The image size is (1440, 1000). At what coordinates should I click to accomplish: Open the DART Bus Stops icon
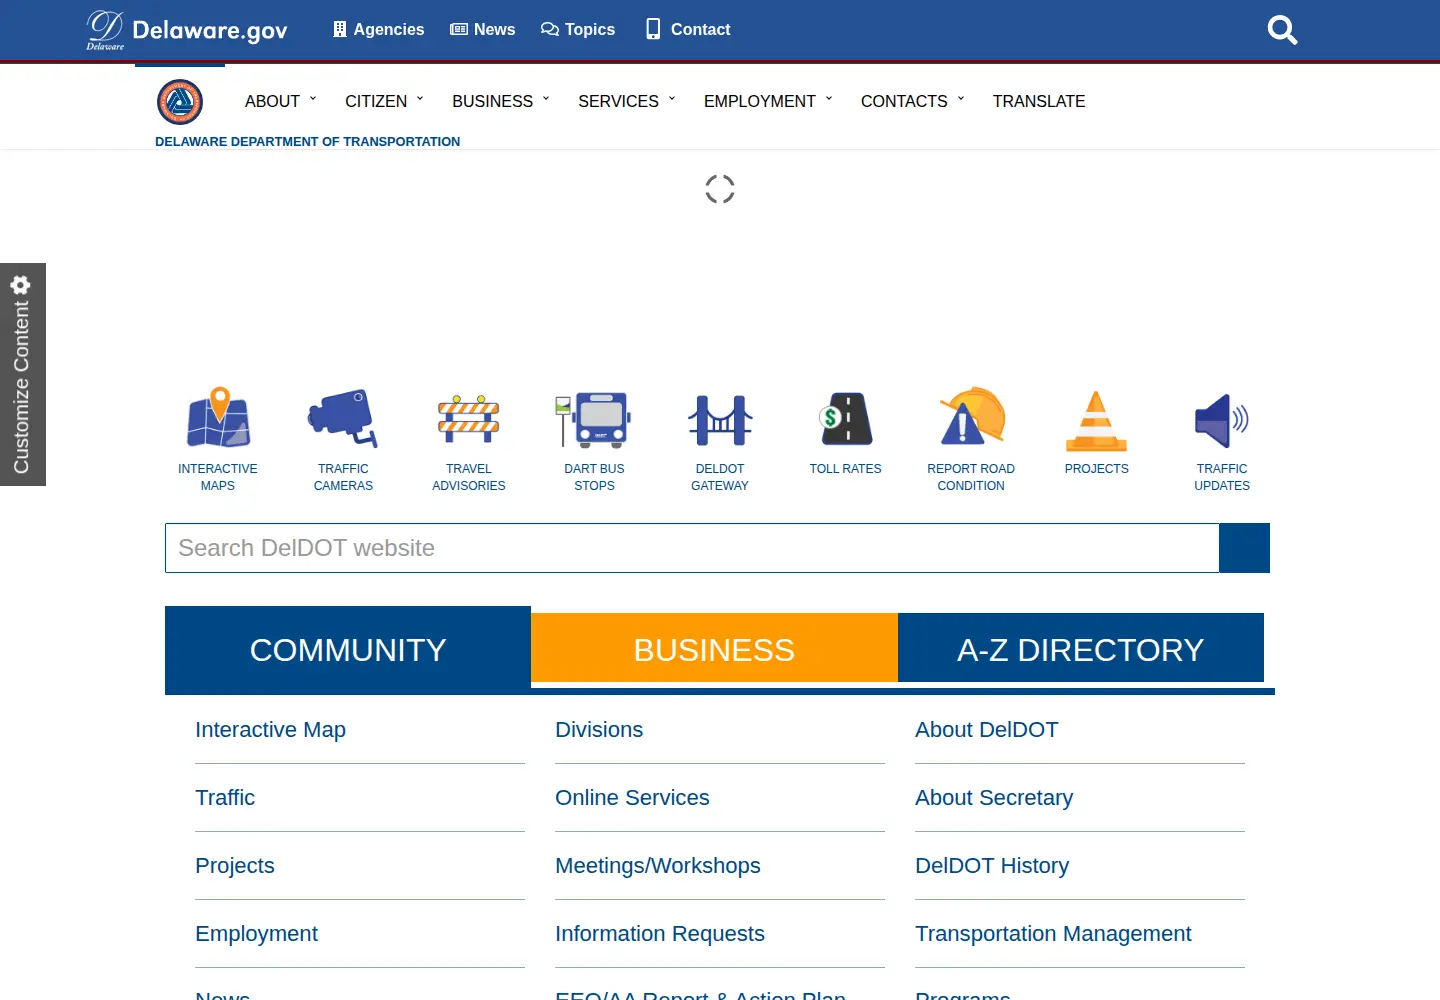tap(594, 419)
